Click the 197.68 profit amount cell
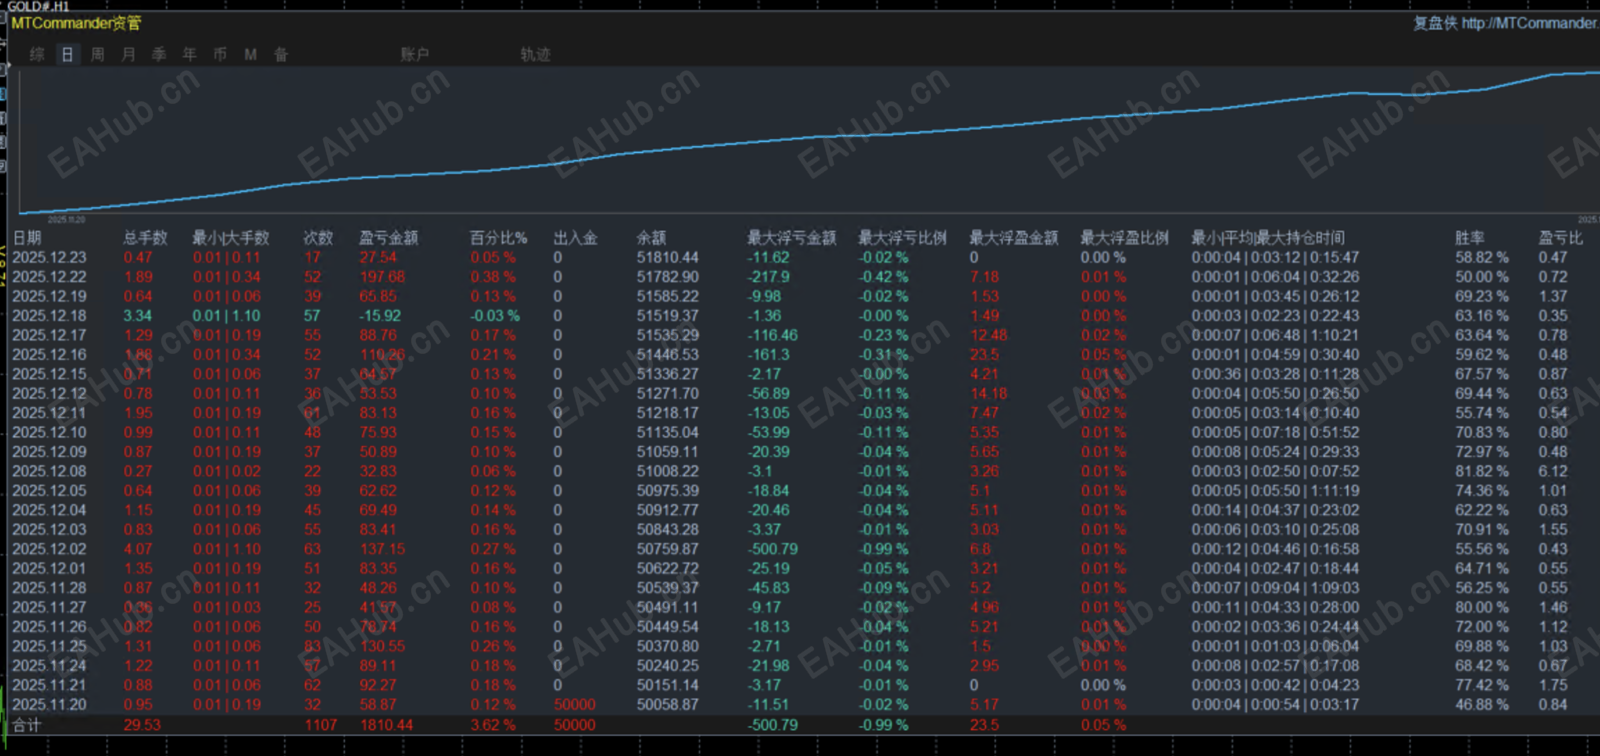Viewport: 1600px width, 756px height. [x=382, y=277]
